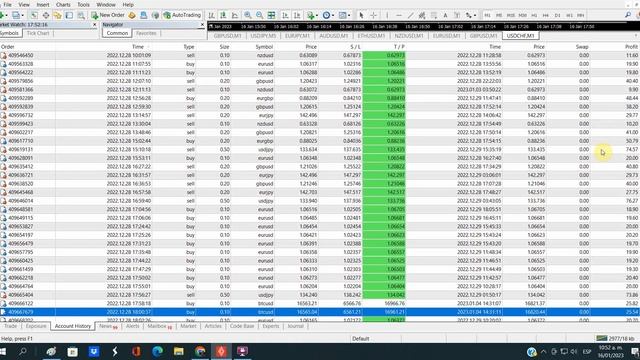Open the Strategy Tester icon
640x360 pixels.
point(81,16)
